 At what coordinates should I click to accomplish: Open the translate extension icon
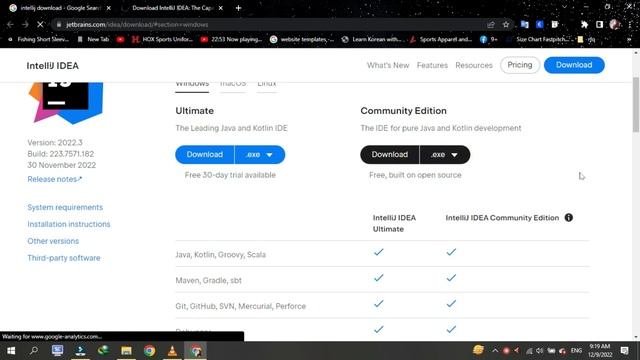click(x=524, y=24)
